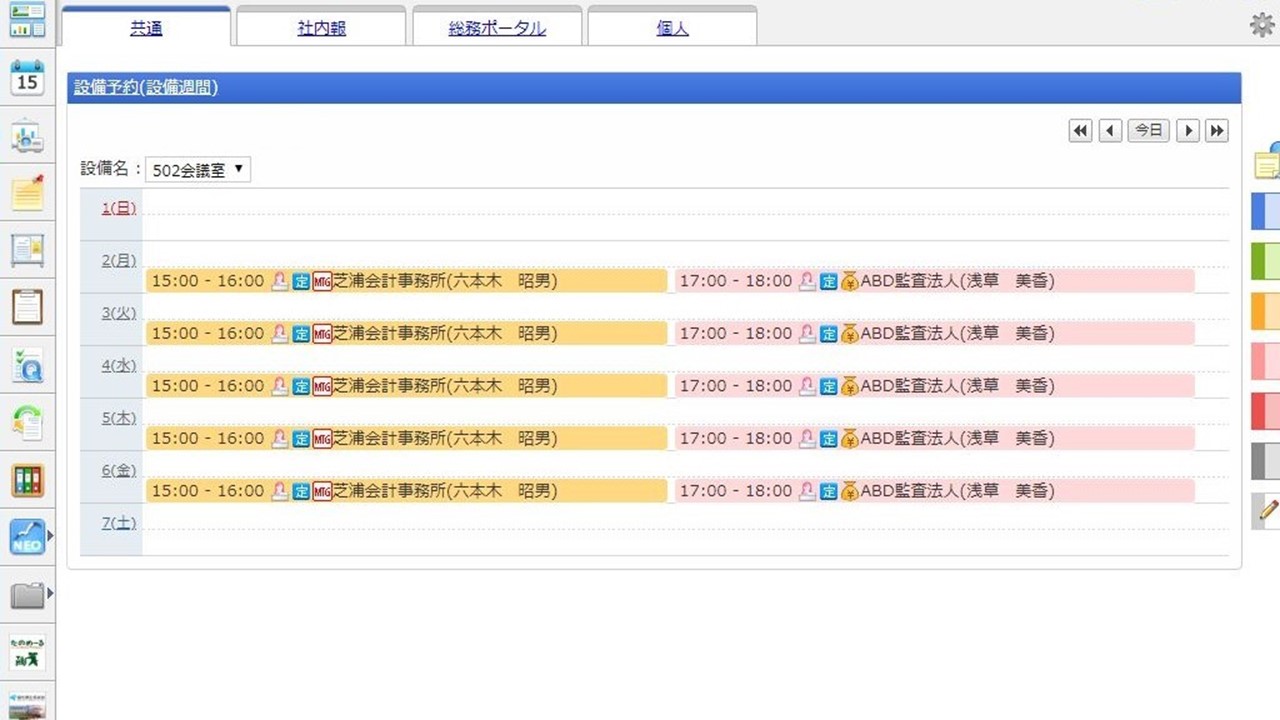1280x720 pixels.
Task: Go to next day with single right arrow
Action: pos(1187,130)
